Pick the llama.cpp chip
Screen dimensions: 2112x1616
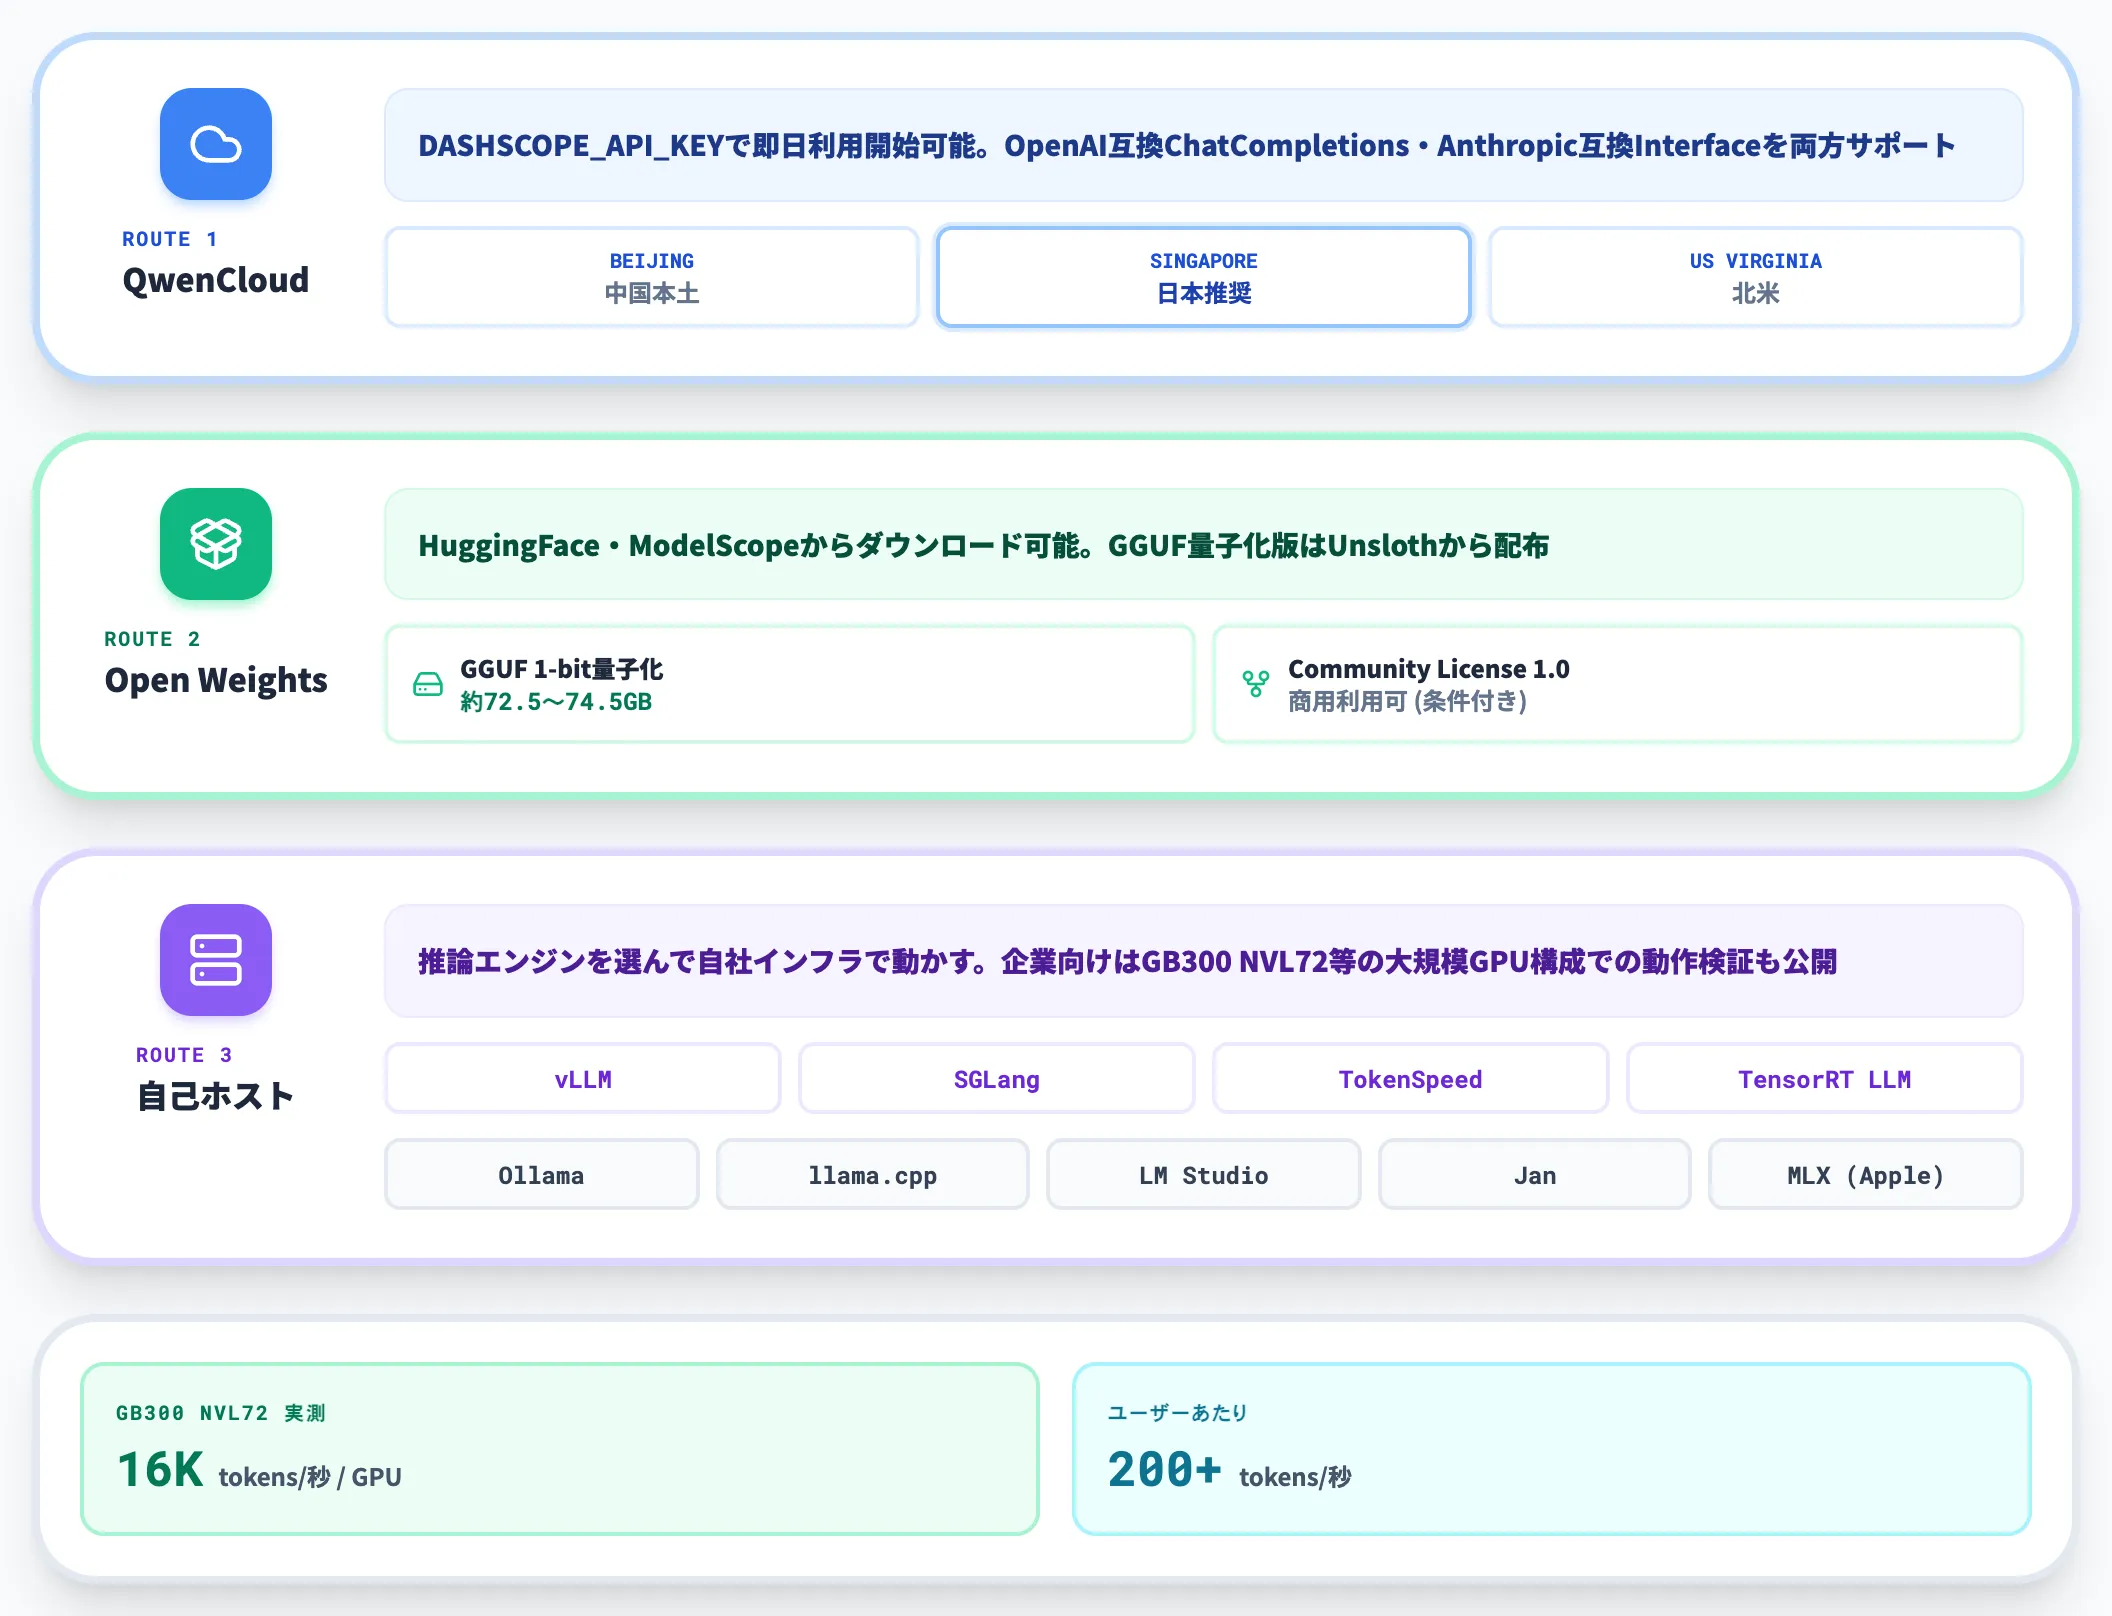point(873,1174)
